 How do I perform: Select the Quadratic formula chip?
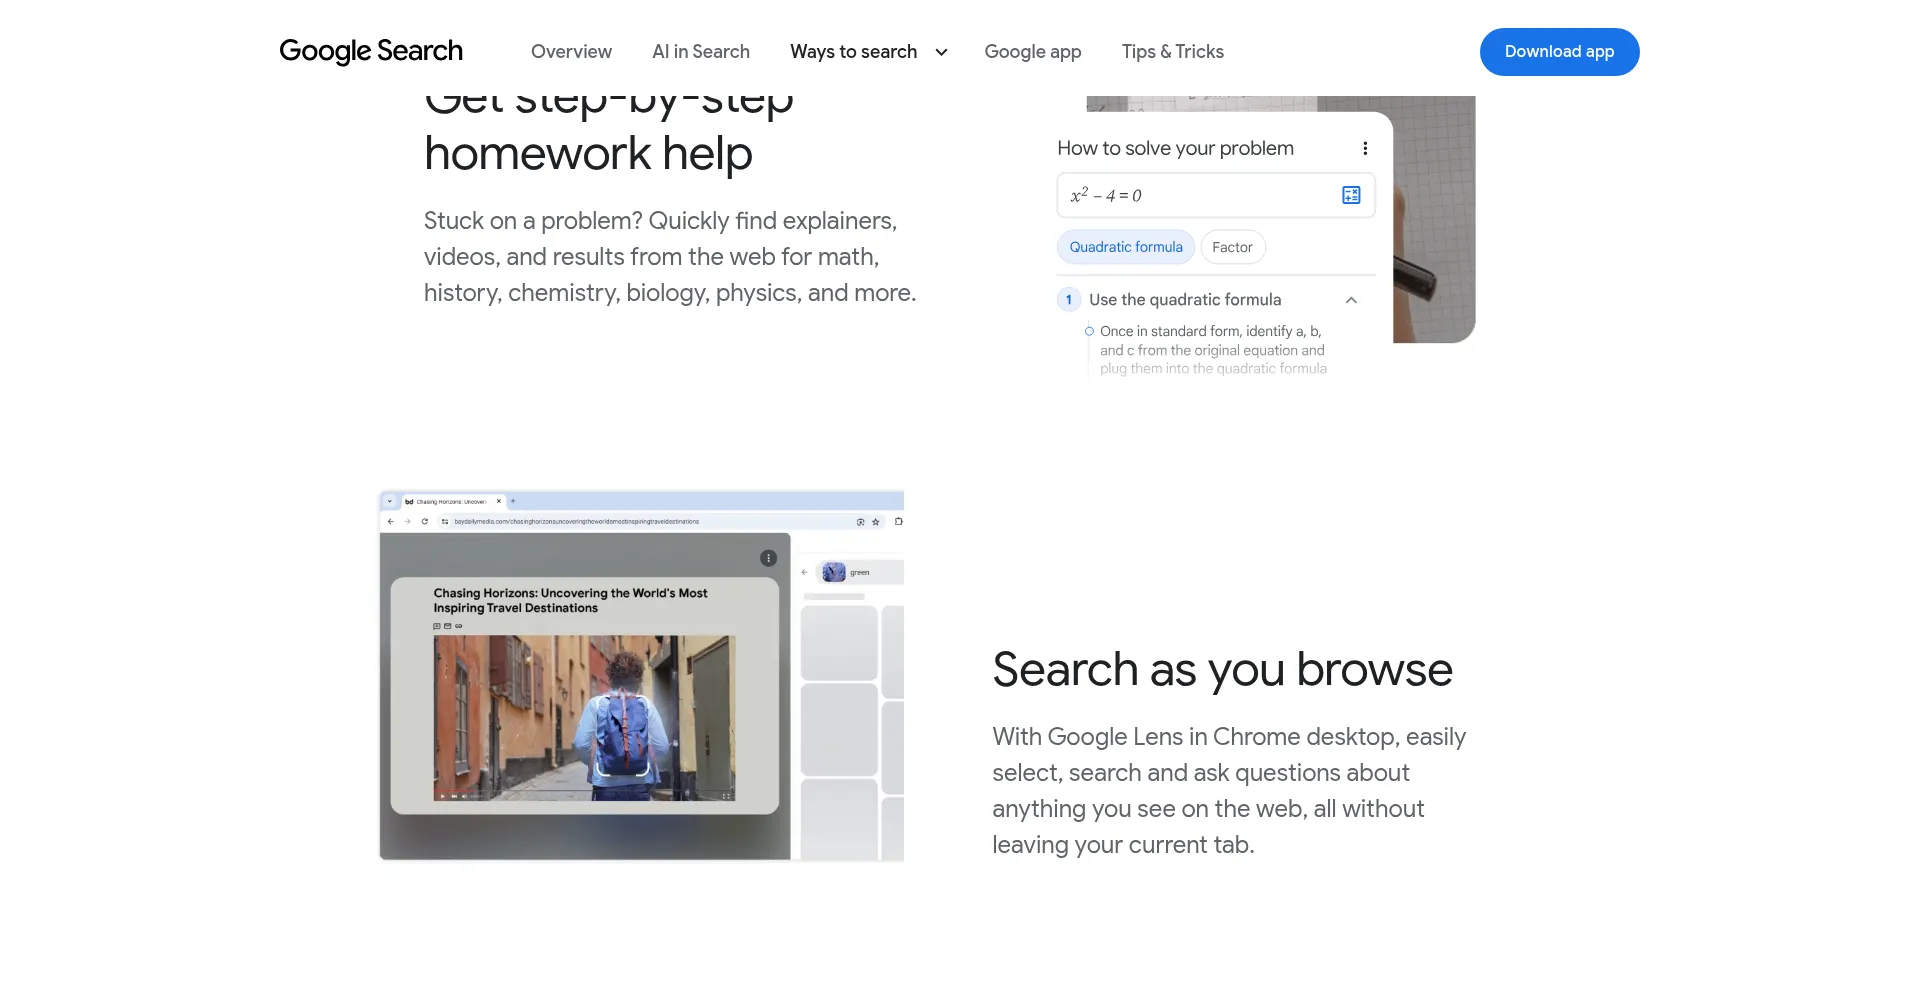pyautogui.click(x=1126, y=247)
